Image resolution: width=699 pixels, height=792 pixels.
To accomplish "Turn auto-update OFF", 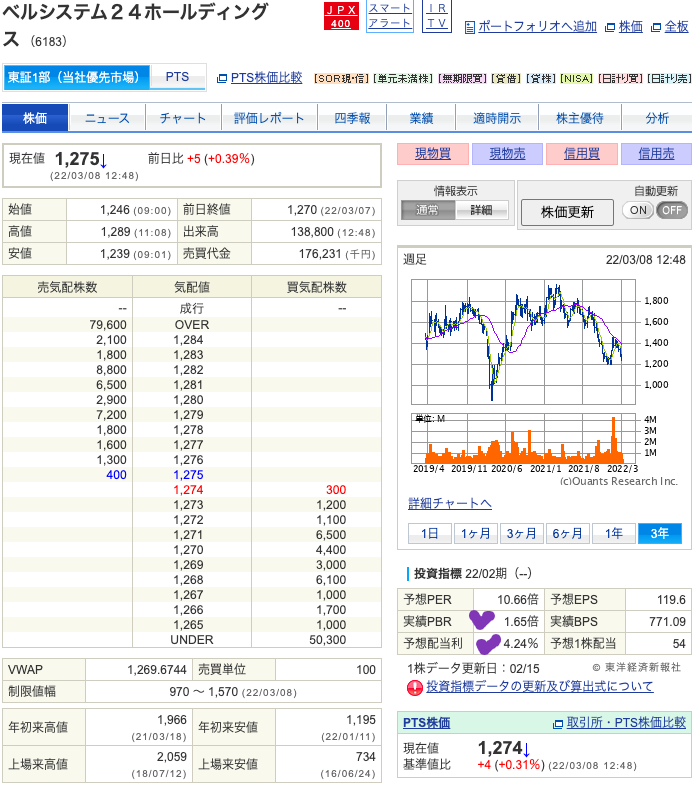I will click(672, 210).
